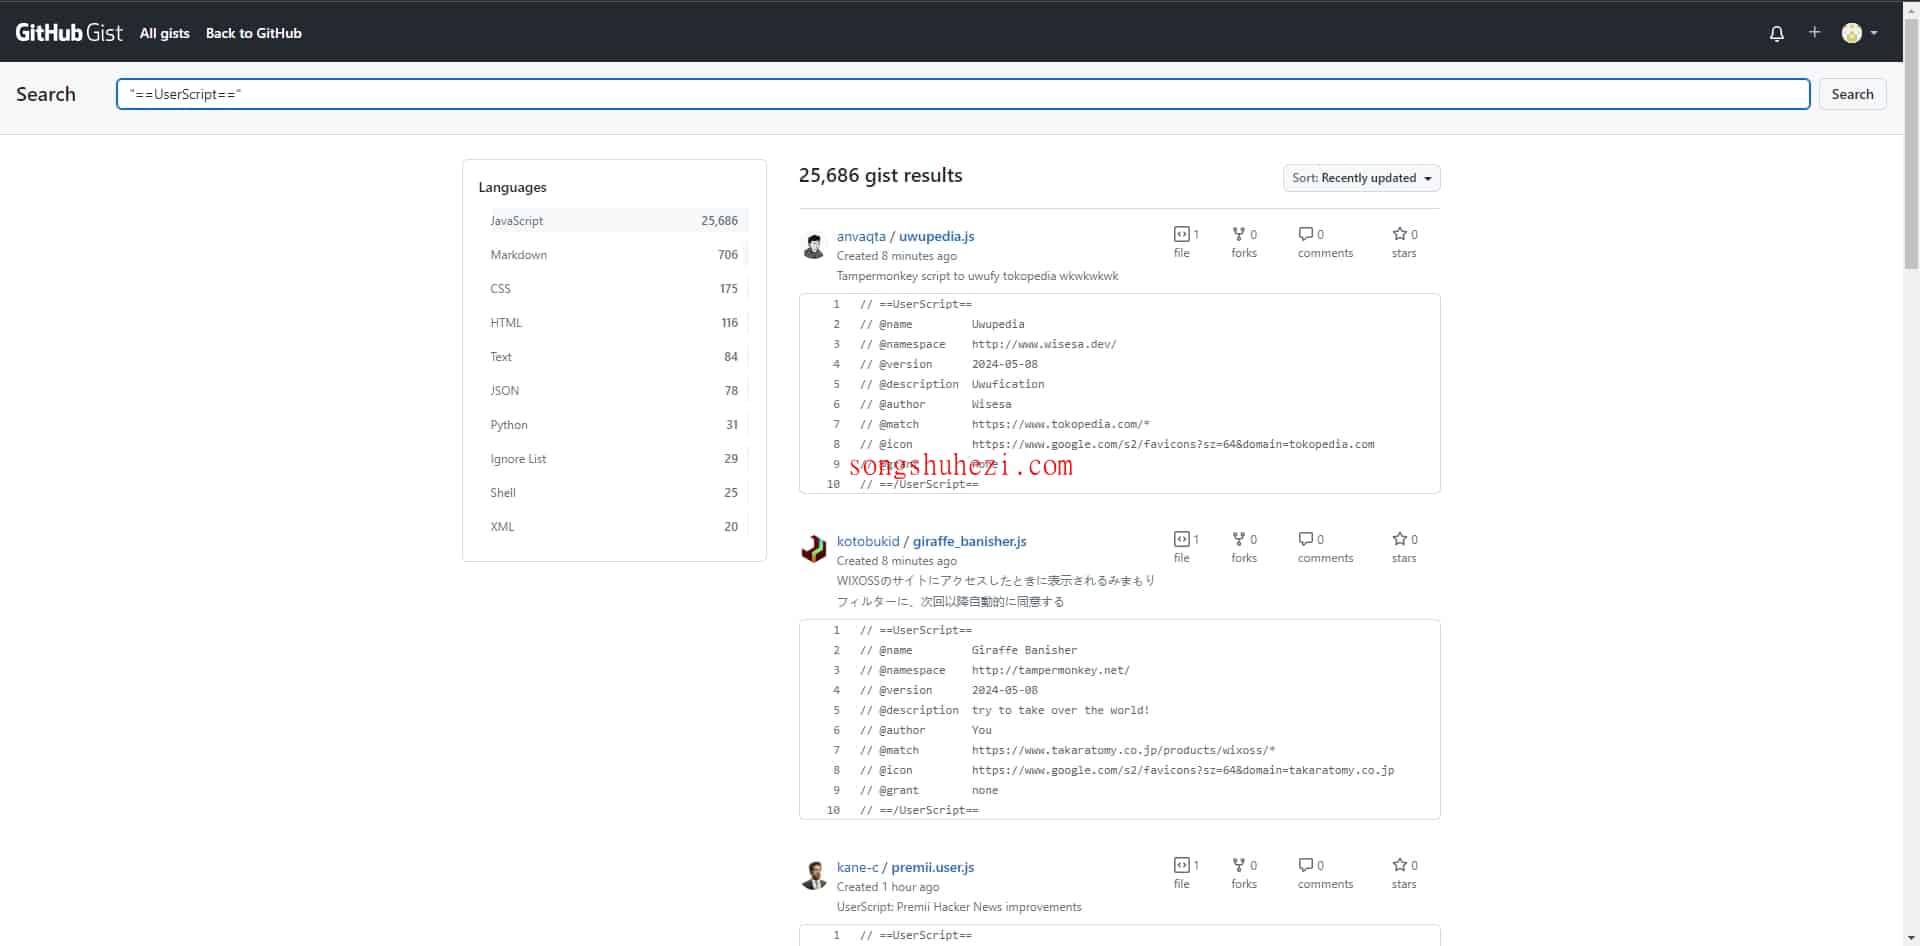Filter results by Markdown language
The width and height of the screenshot is (1920, 946).
(x=614, y=255)
